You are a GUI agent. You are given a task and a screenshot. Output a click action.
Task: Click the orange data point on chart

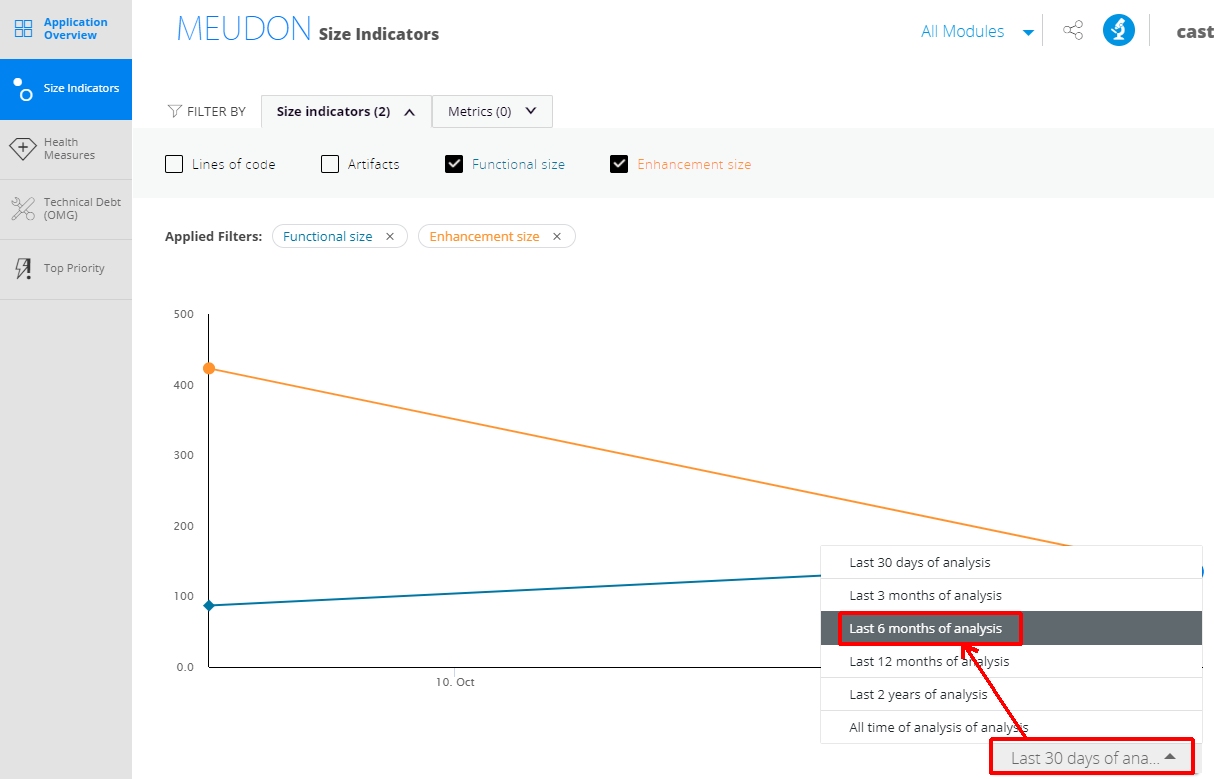coord(209,368)
